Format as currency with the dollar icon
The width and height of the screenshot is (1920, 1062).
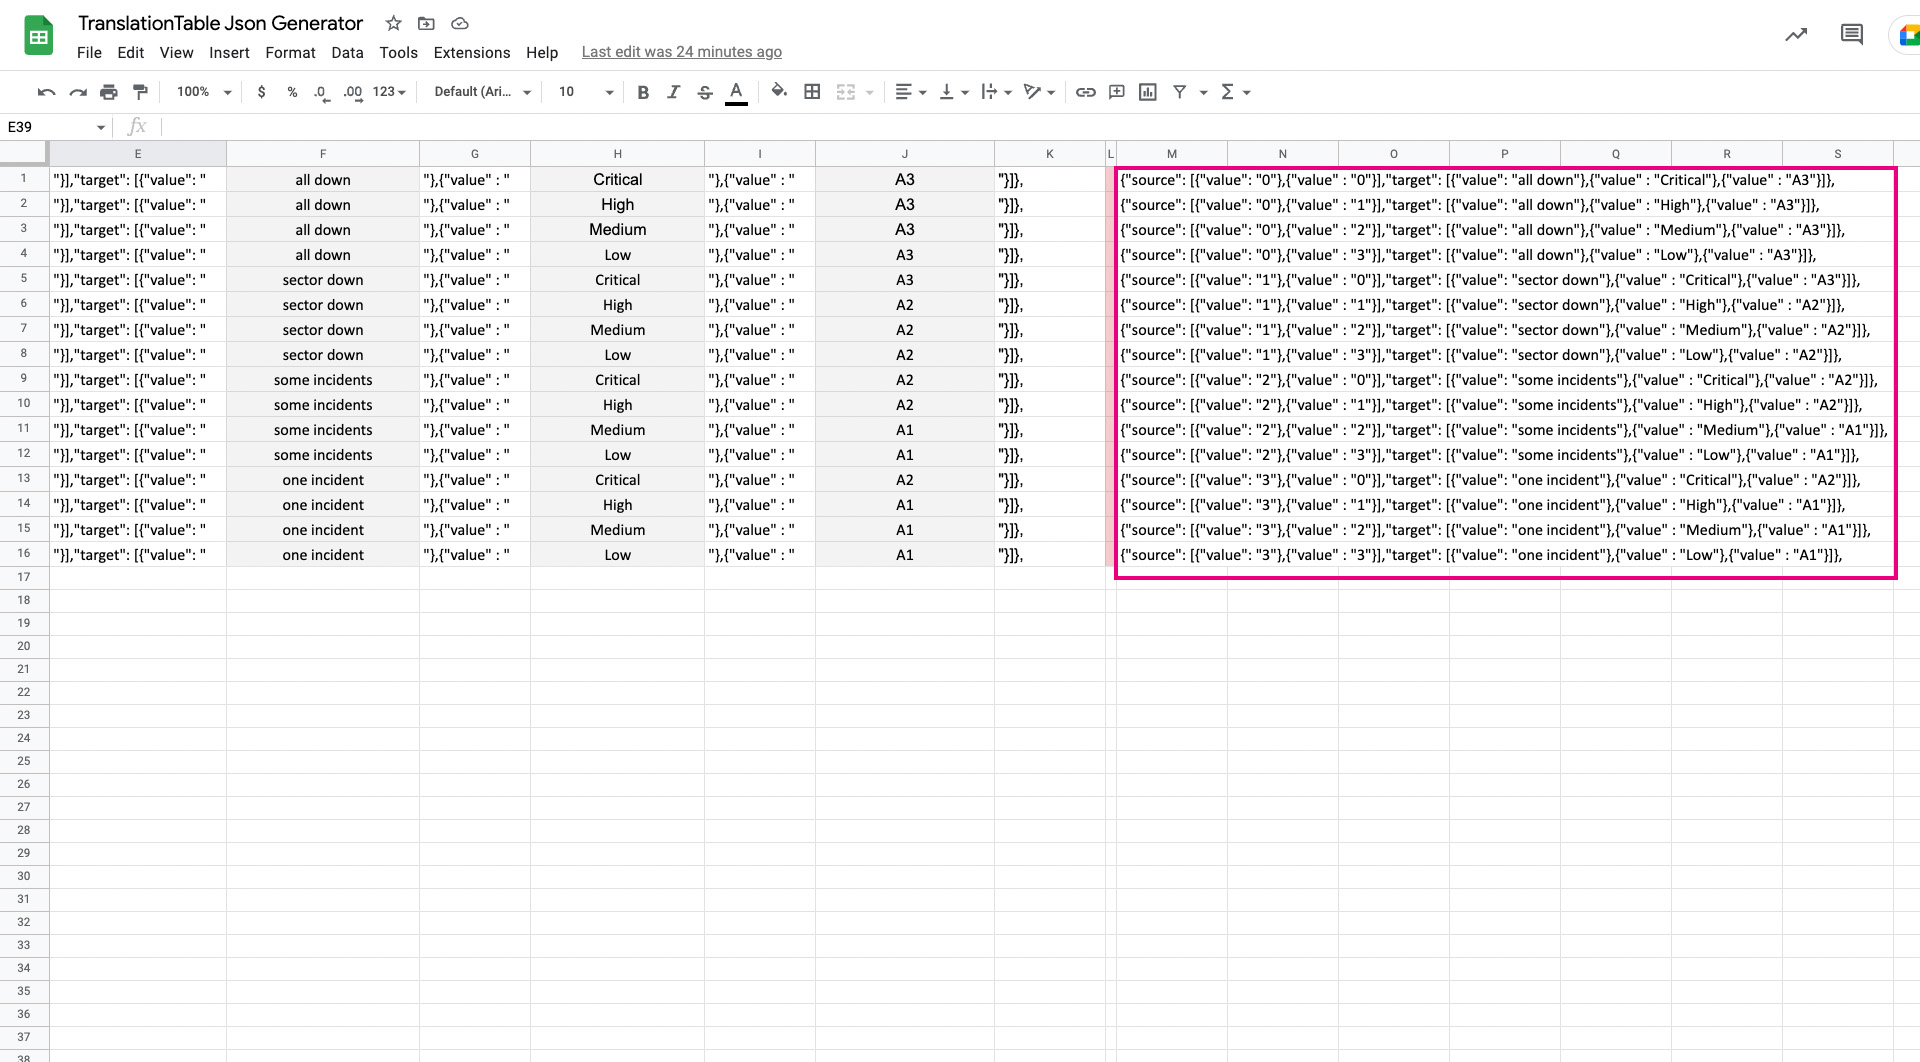click(x=262, y=92)
